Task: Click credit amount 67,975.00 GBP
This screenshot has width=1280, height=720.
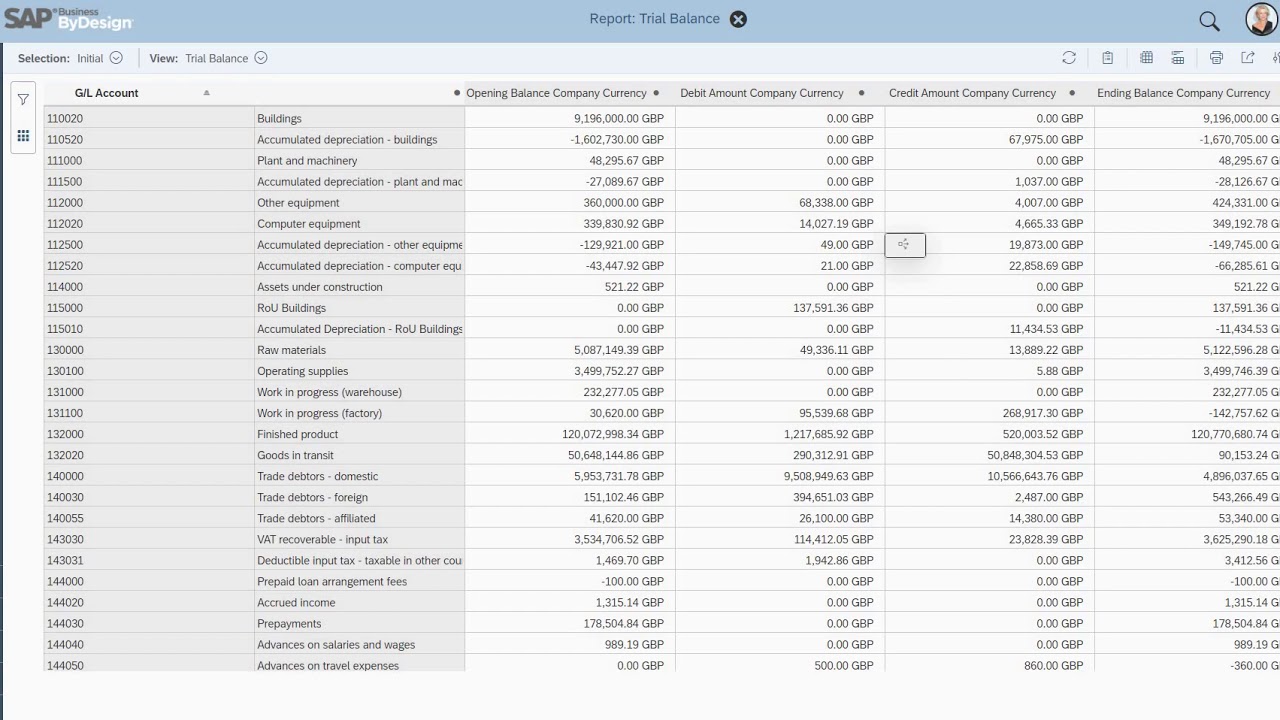Action: 1046,139
